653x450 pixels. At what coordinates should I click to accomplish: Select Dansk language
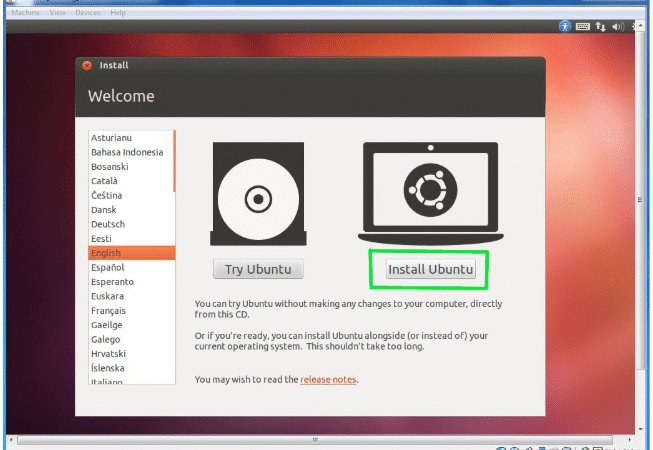click(x=131, y=210)
